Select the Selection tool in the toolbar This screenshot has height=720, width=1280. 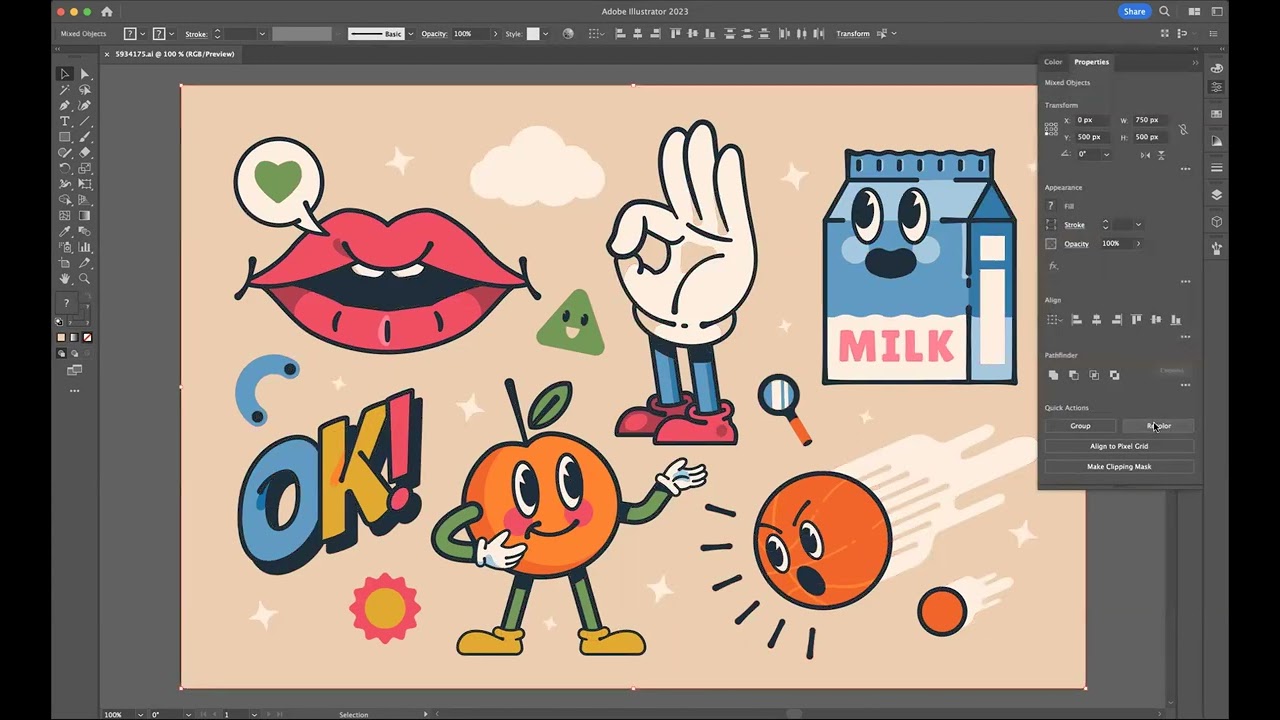pyautogui.click(x=65, y=74)
